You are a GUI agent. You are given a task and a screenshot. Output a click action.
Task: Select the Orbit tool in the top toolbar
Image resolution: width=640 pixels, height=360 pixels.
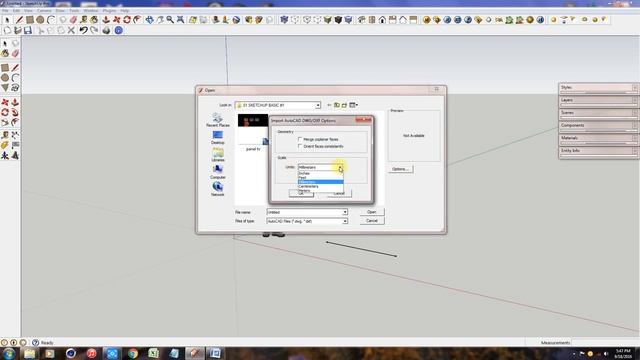(149, 20)
